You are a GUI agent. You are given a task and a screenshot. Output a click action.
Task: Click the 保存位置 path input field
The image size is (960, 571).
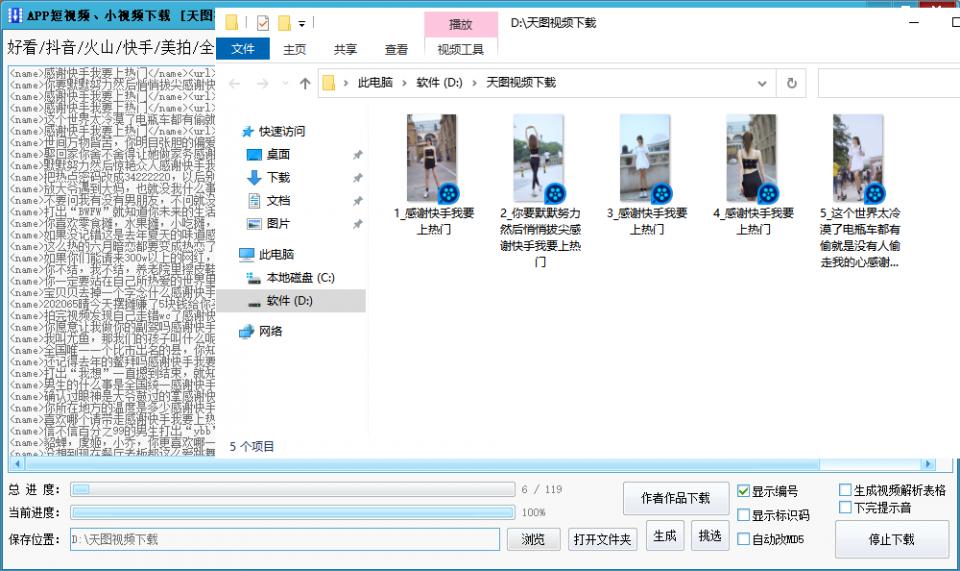pyautogui.click(x=285, y=539)
